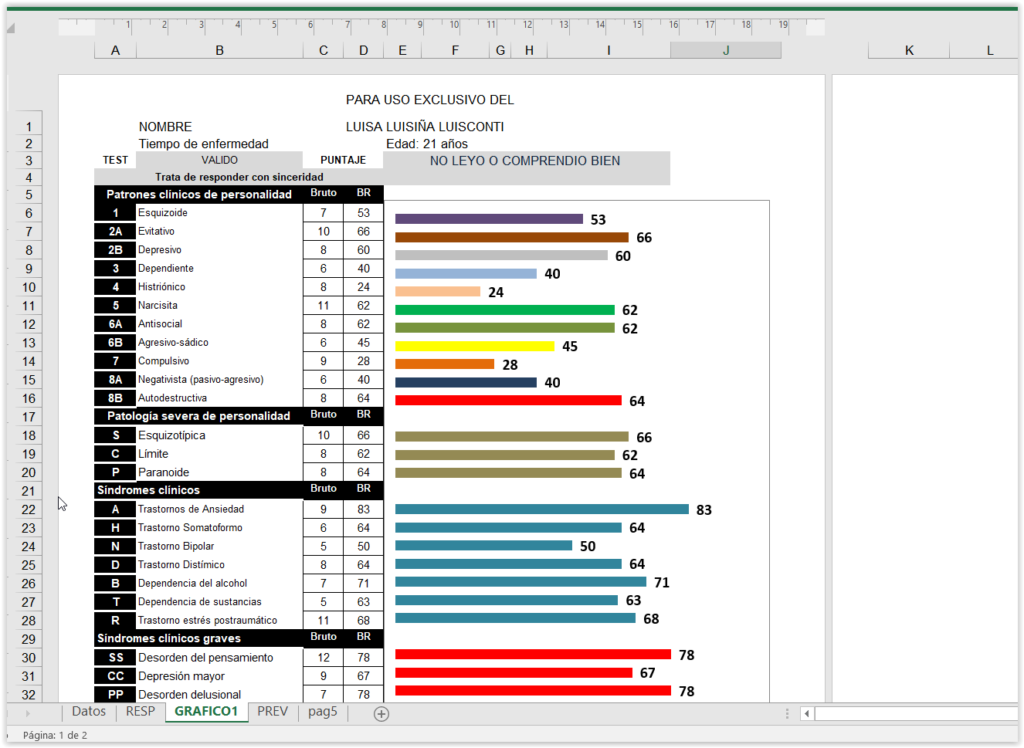1024x748 pixels.
Task: Select column B header
Action: [x=219, y=50]
